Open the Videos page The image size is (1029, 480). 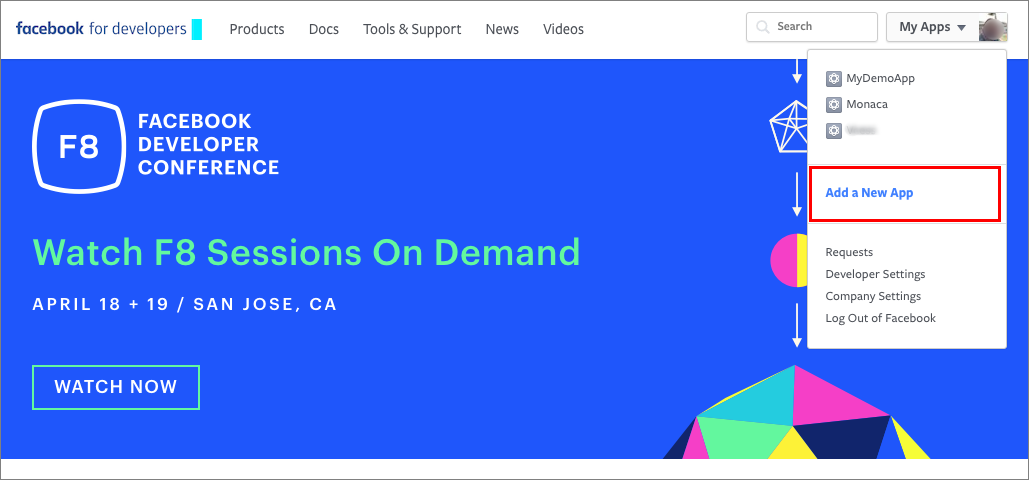click(563, 29)
